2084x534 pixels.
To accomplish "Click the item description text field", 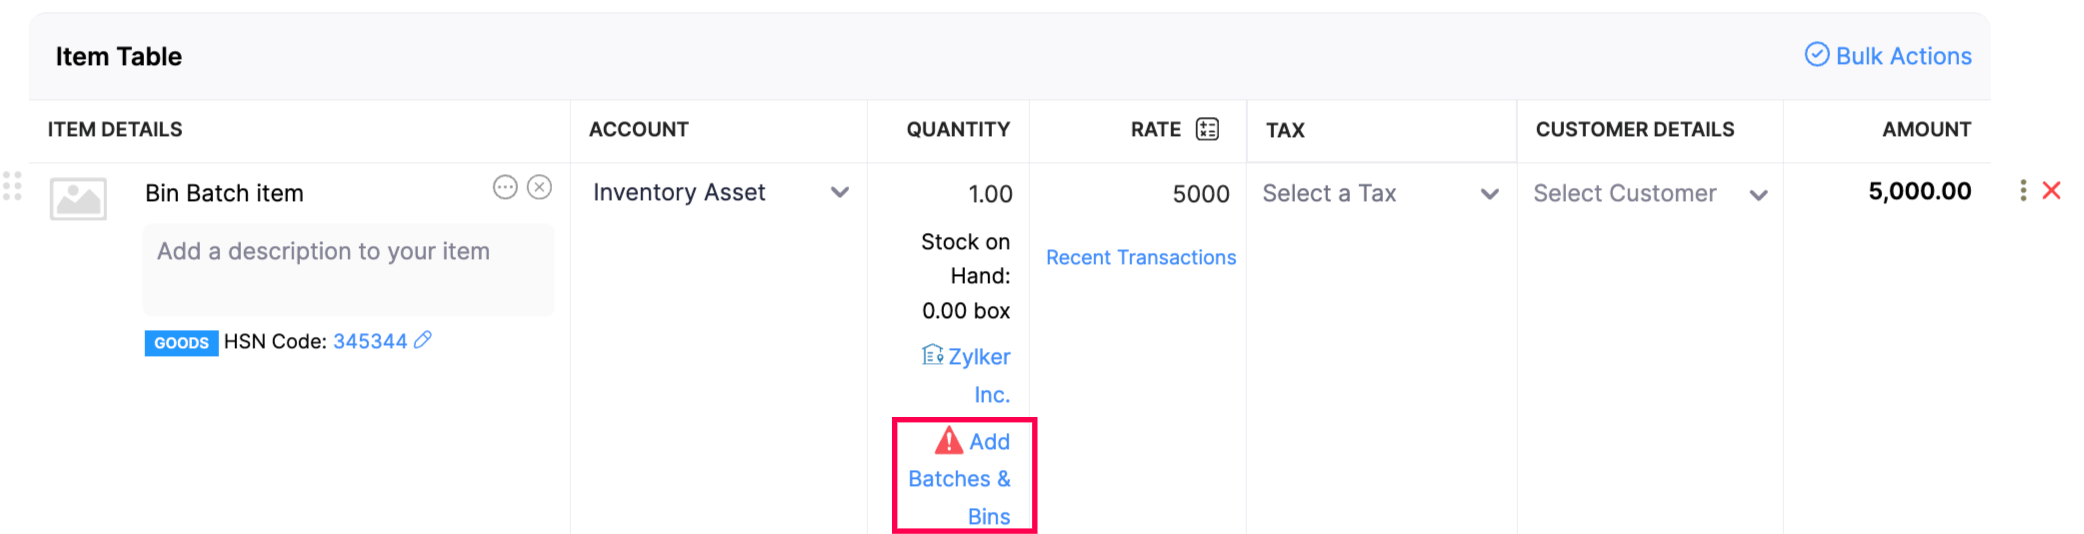I will [x=348, y=269].
